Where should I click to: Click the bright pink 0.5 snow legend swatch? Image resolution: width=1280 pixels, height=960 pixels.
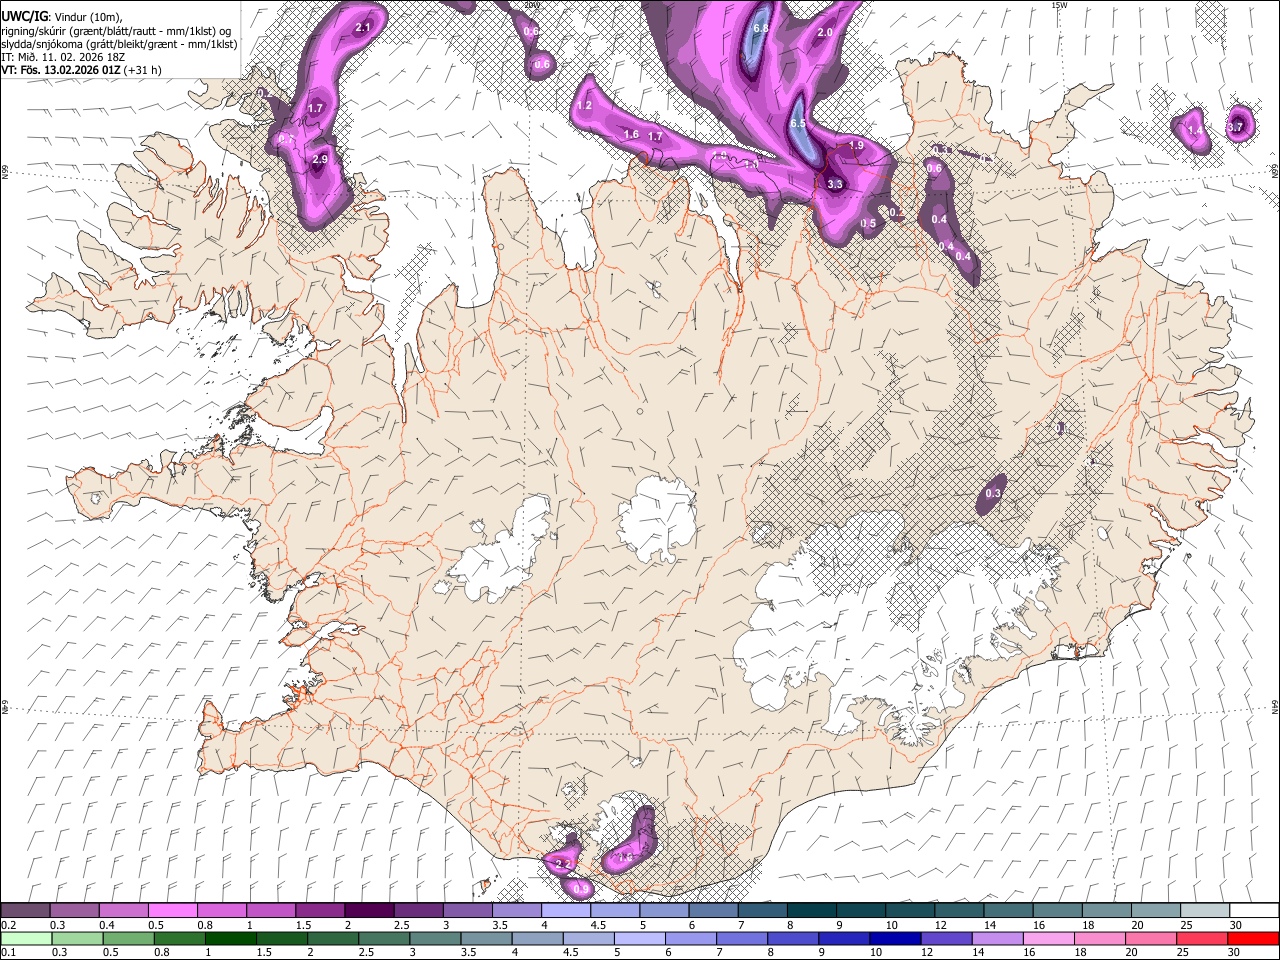(172, 910)
